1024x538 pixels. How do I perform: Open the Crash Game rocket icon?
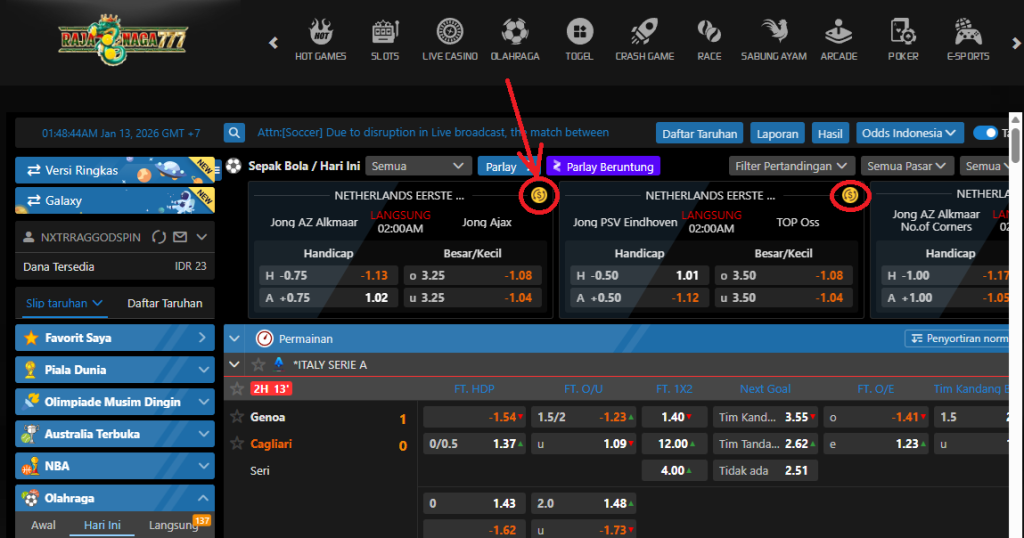pos(644,32)
